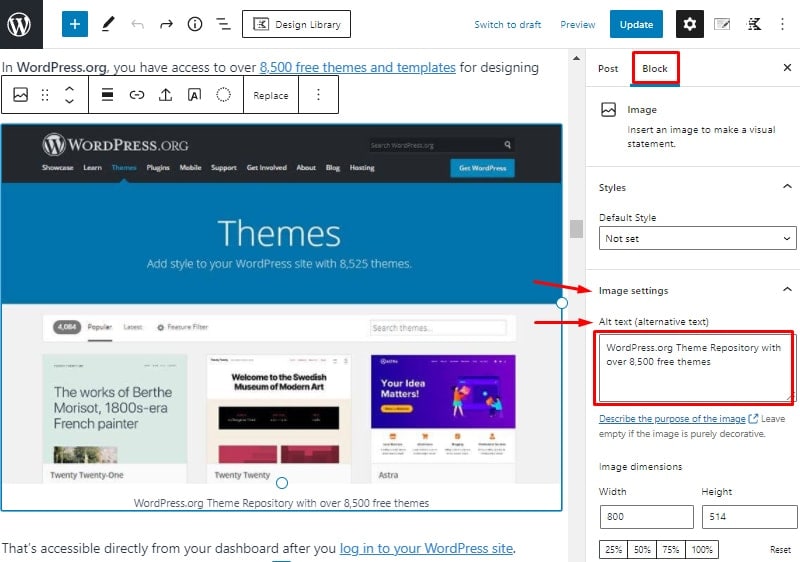Set the image size to 50%
Viewport: 800px width, 562px height.
click(x=642, y=549)
